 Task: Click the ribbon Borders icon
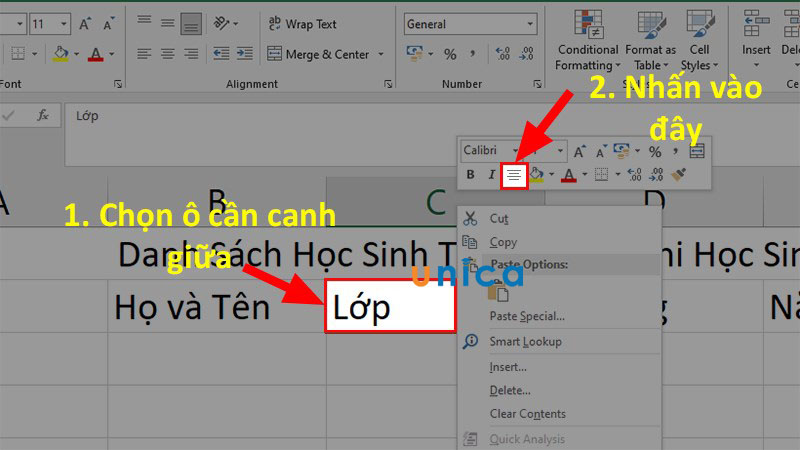pos(18,54)
